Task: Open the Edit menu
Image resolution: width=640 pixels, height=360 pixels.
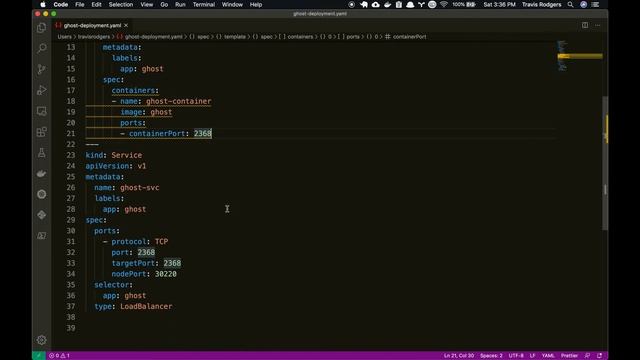Action: coord(96,4)
